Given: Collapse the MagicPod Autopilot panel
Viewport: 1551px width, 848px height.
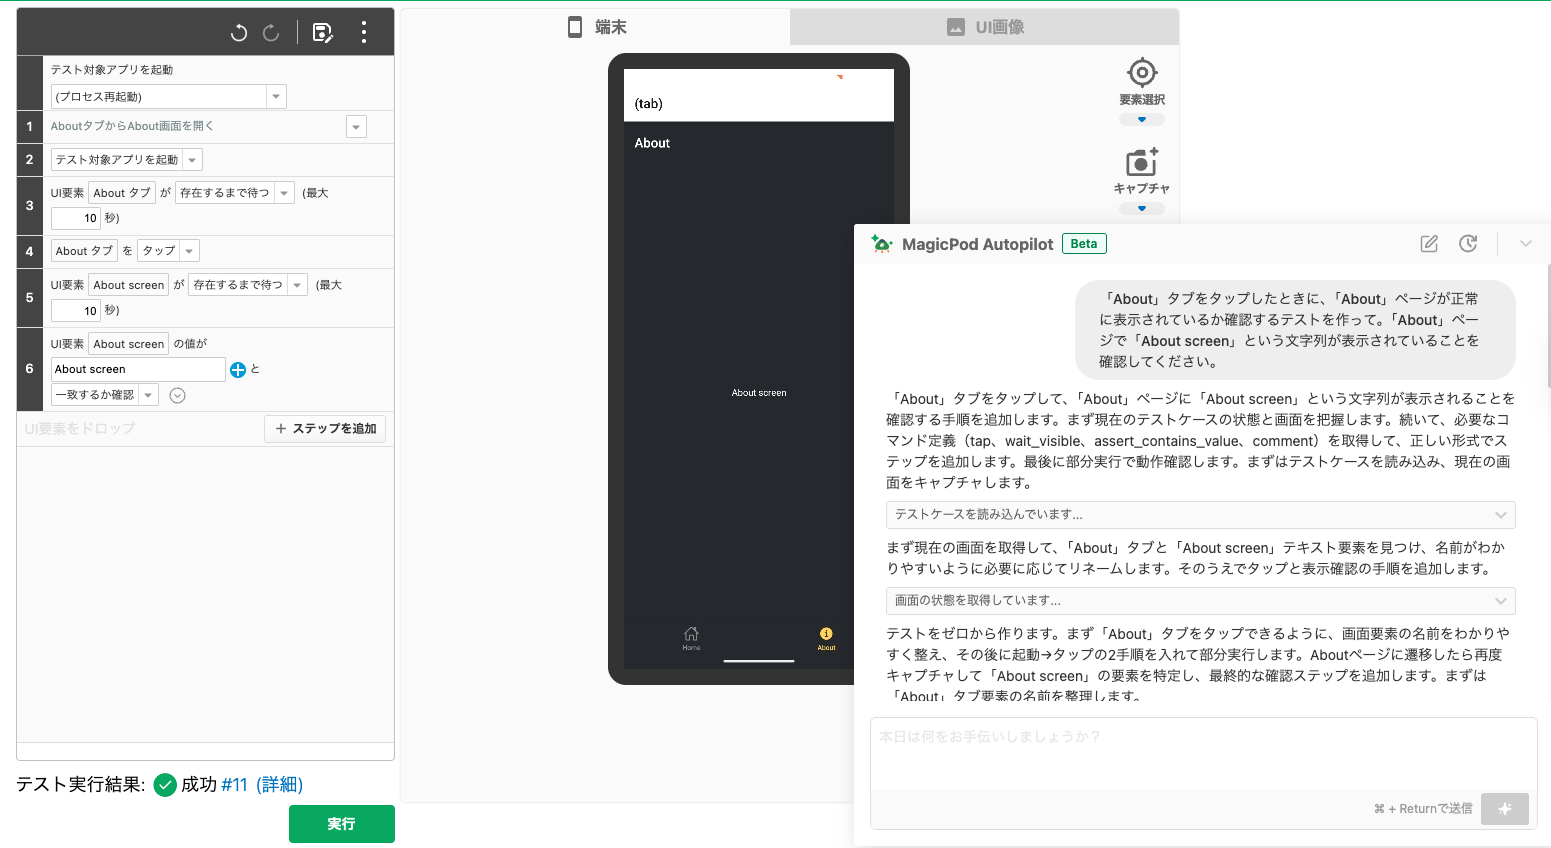Looking at the screenshot, I should click(x=1525, y=244).
